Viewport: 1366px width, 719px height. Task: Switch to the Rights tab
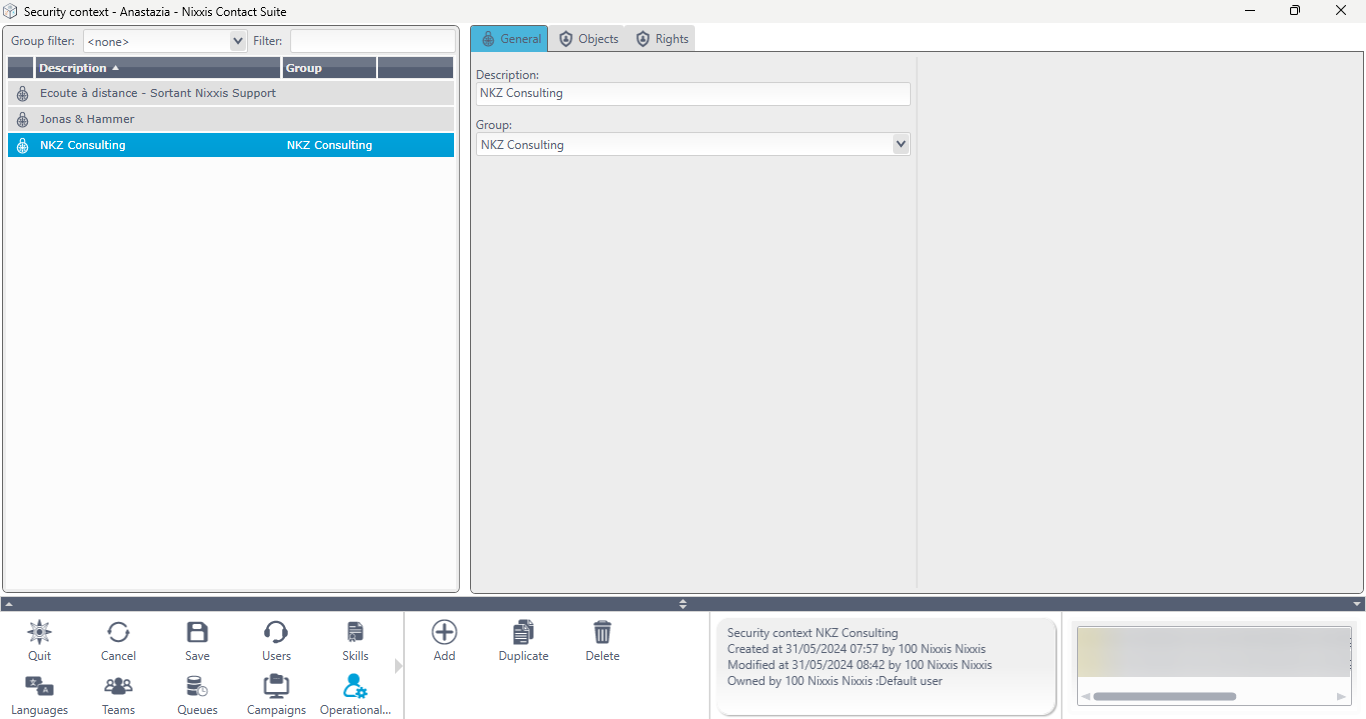(x=661, y=39)
